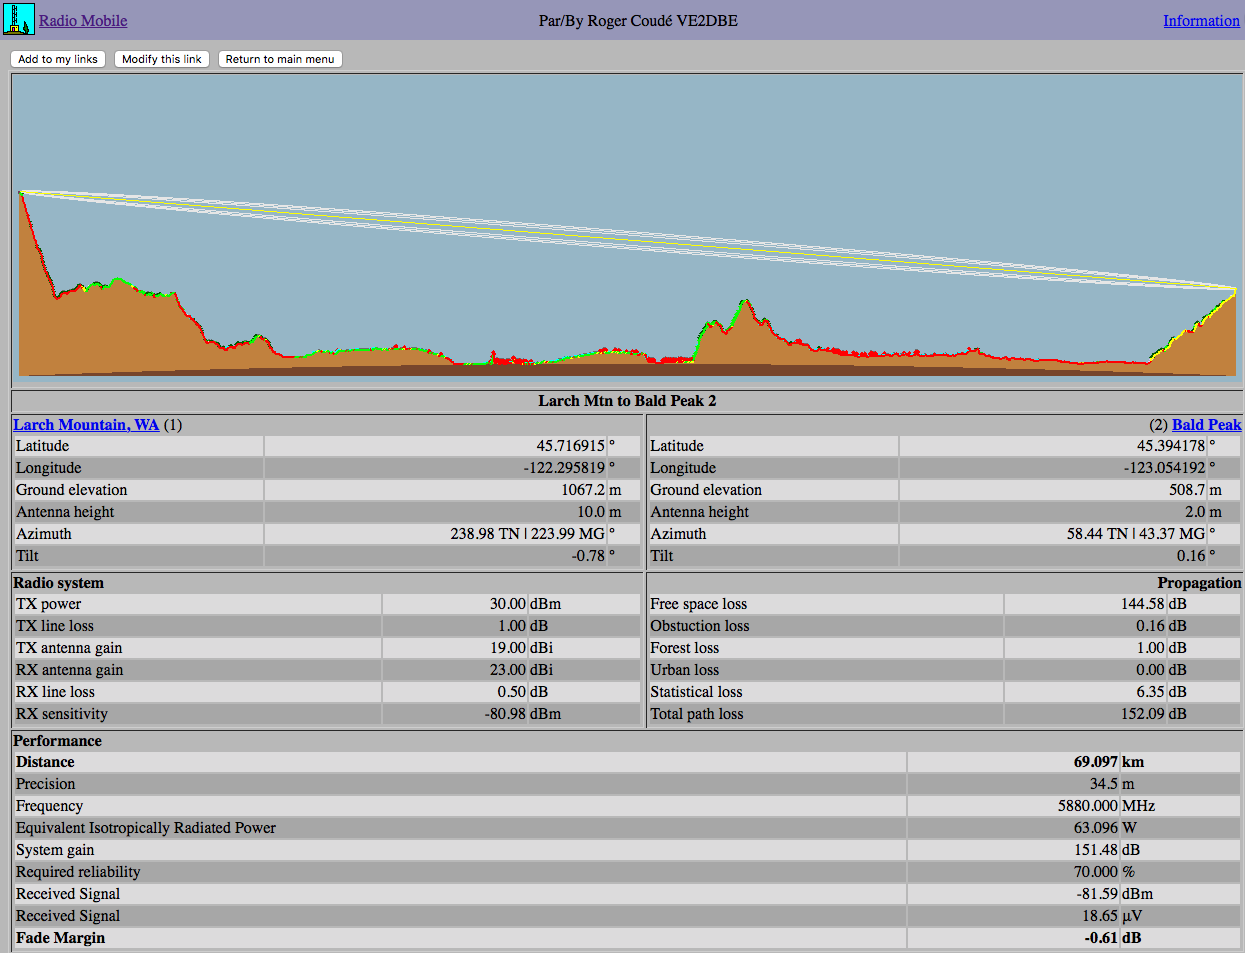
Task: Select RX antenna gain value 23.00
Action: coord(508,670)
